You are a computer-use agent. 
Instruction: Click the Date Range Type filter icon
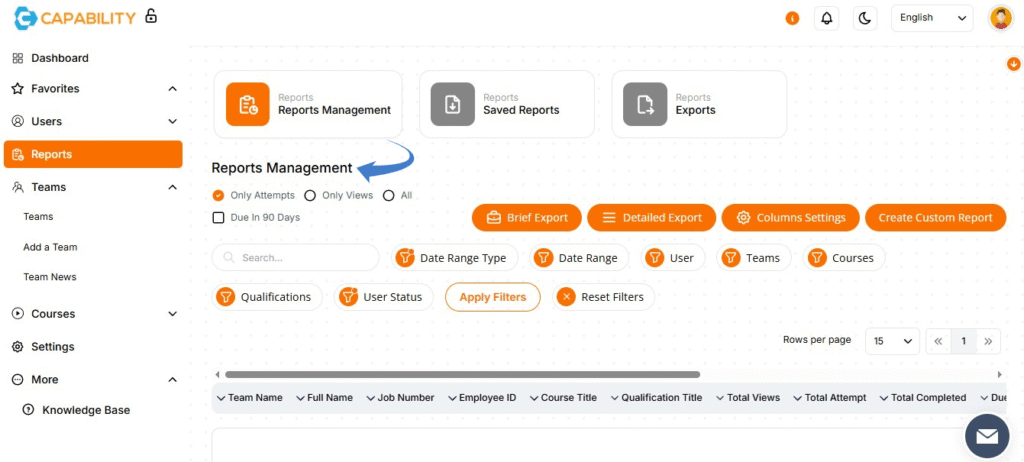[406, 257]
